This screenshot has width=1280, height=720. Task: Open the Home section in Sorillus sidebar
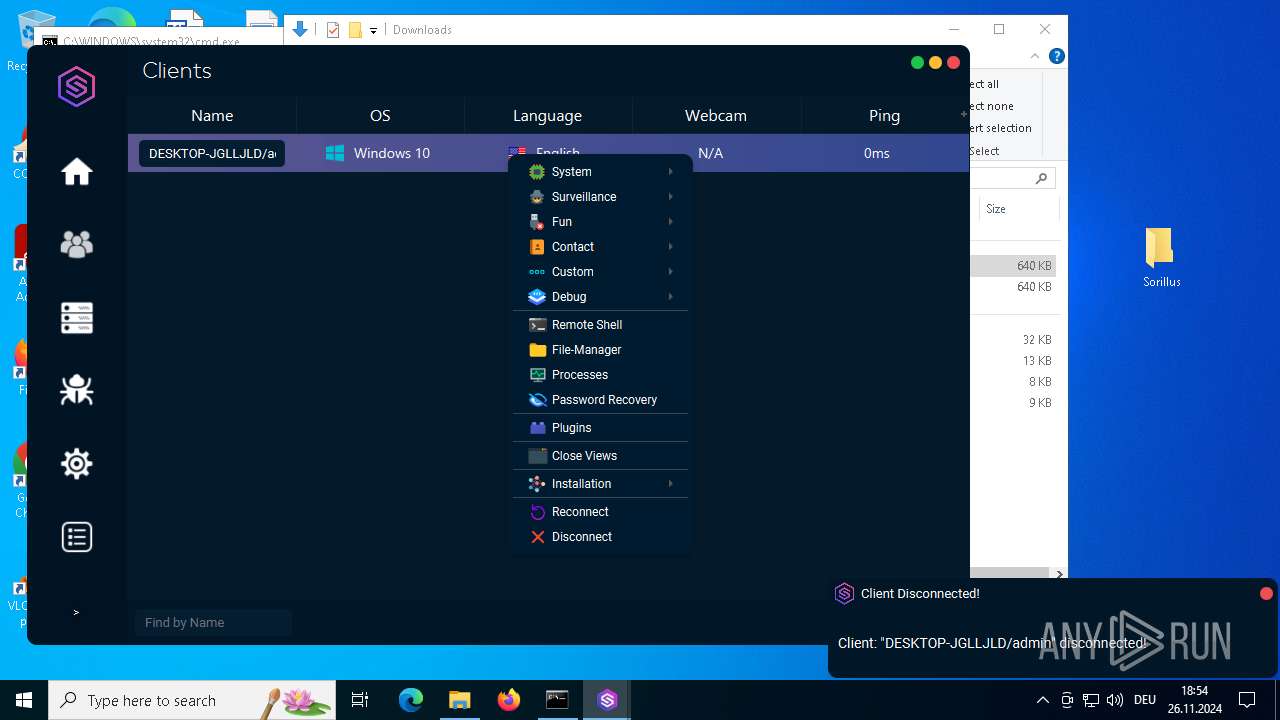(x=77, y=172)
